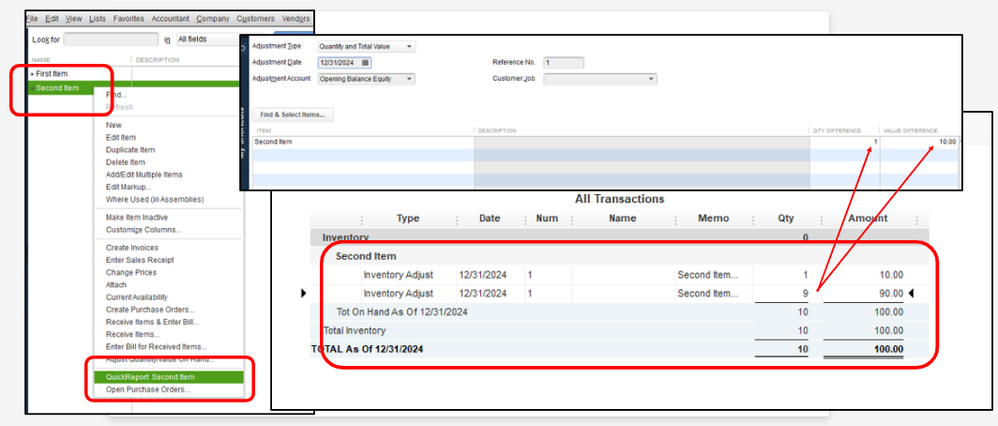Choose Change Prices from context menu
This screenshot has height=426, width=998.
131,273
